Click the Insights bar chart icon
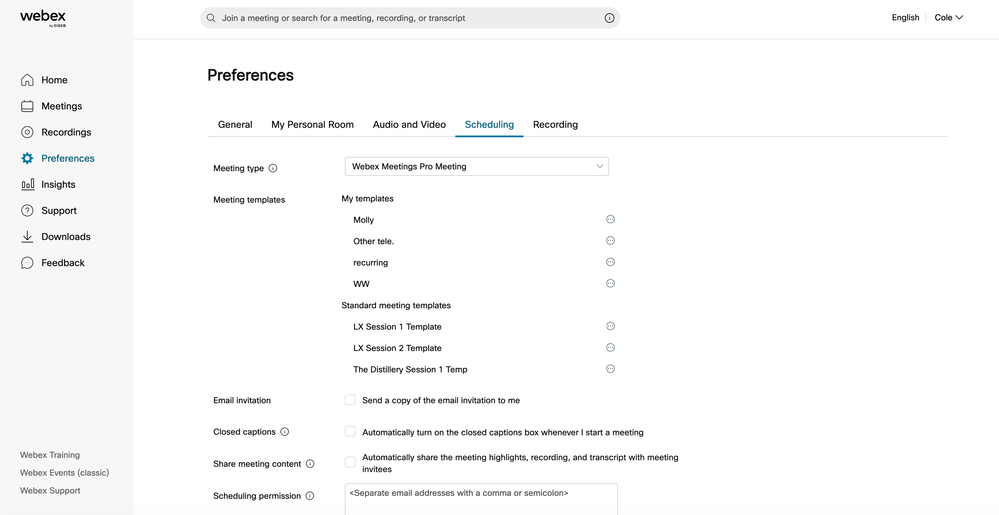Screen dimensions: 999x515 (27, 184)
